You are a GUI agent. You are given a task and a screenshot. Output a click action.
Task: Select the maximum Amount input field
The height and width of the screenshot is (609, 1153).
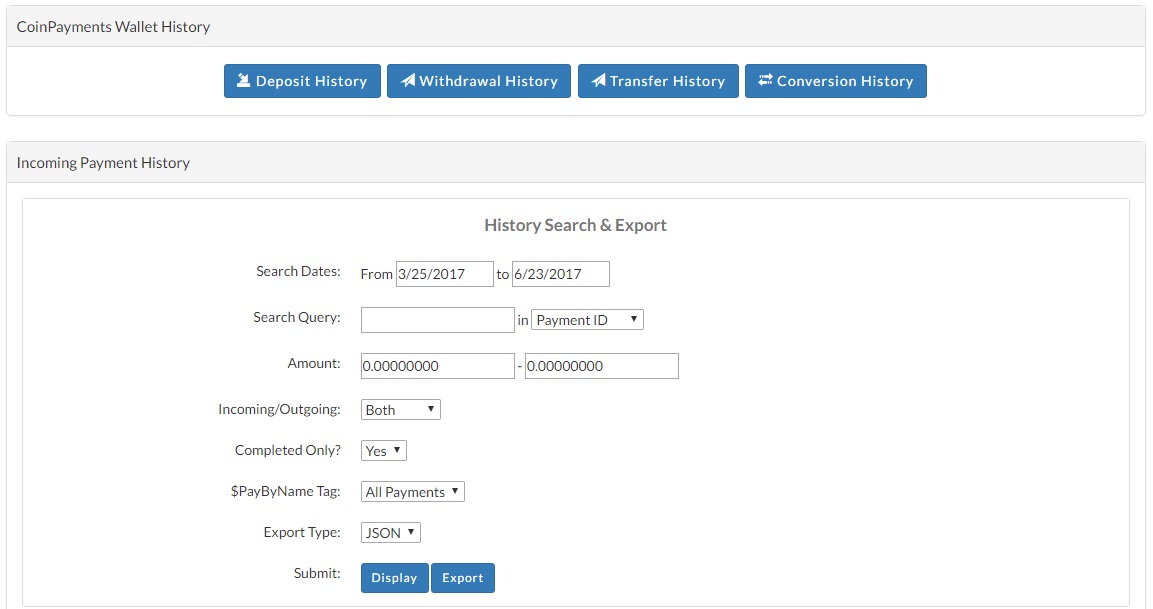click(601, 366)
